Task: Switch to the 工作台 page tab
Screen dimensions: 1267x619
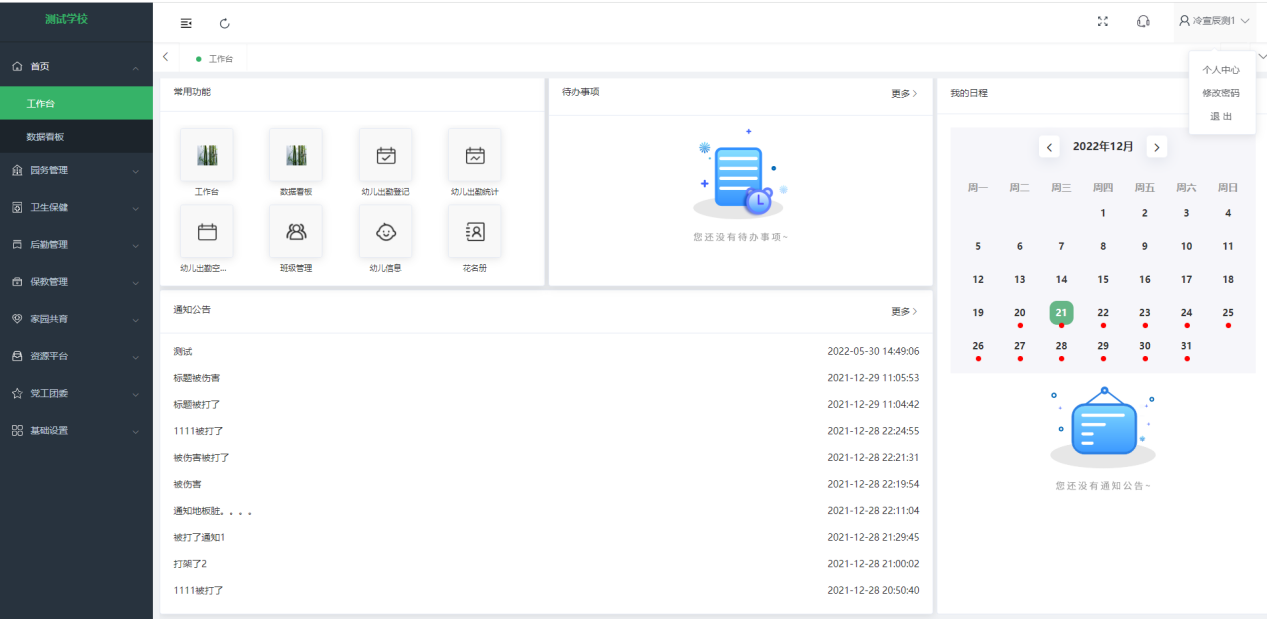Action: pos(213,59)
